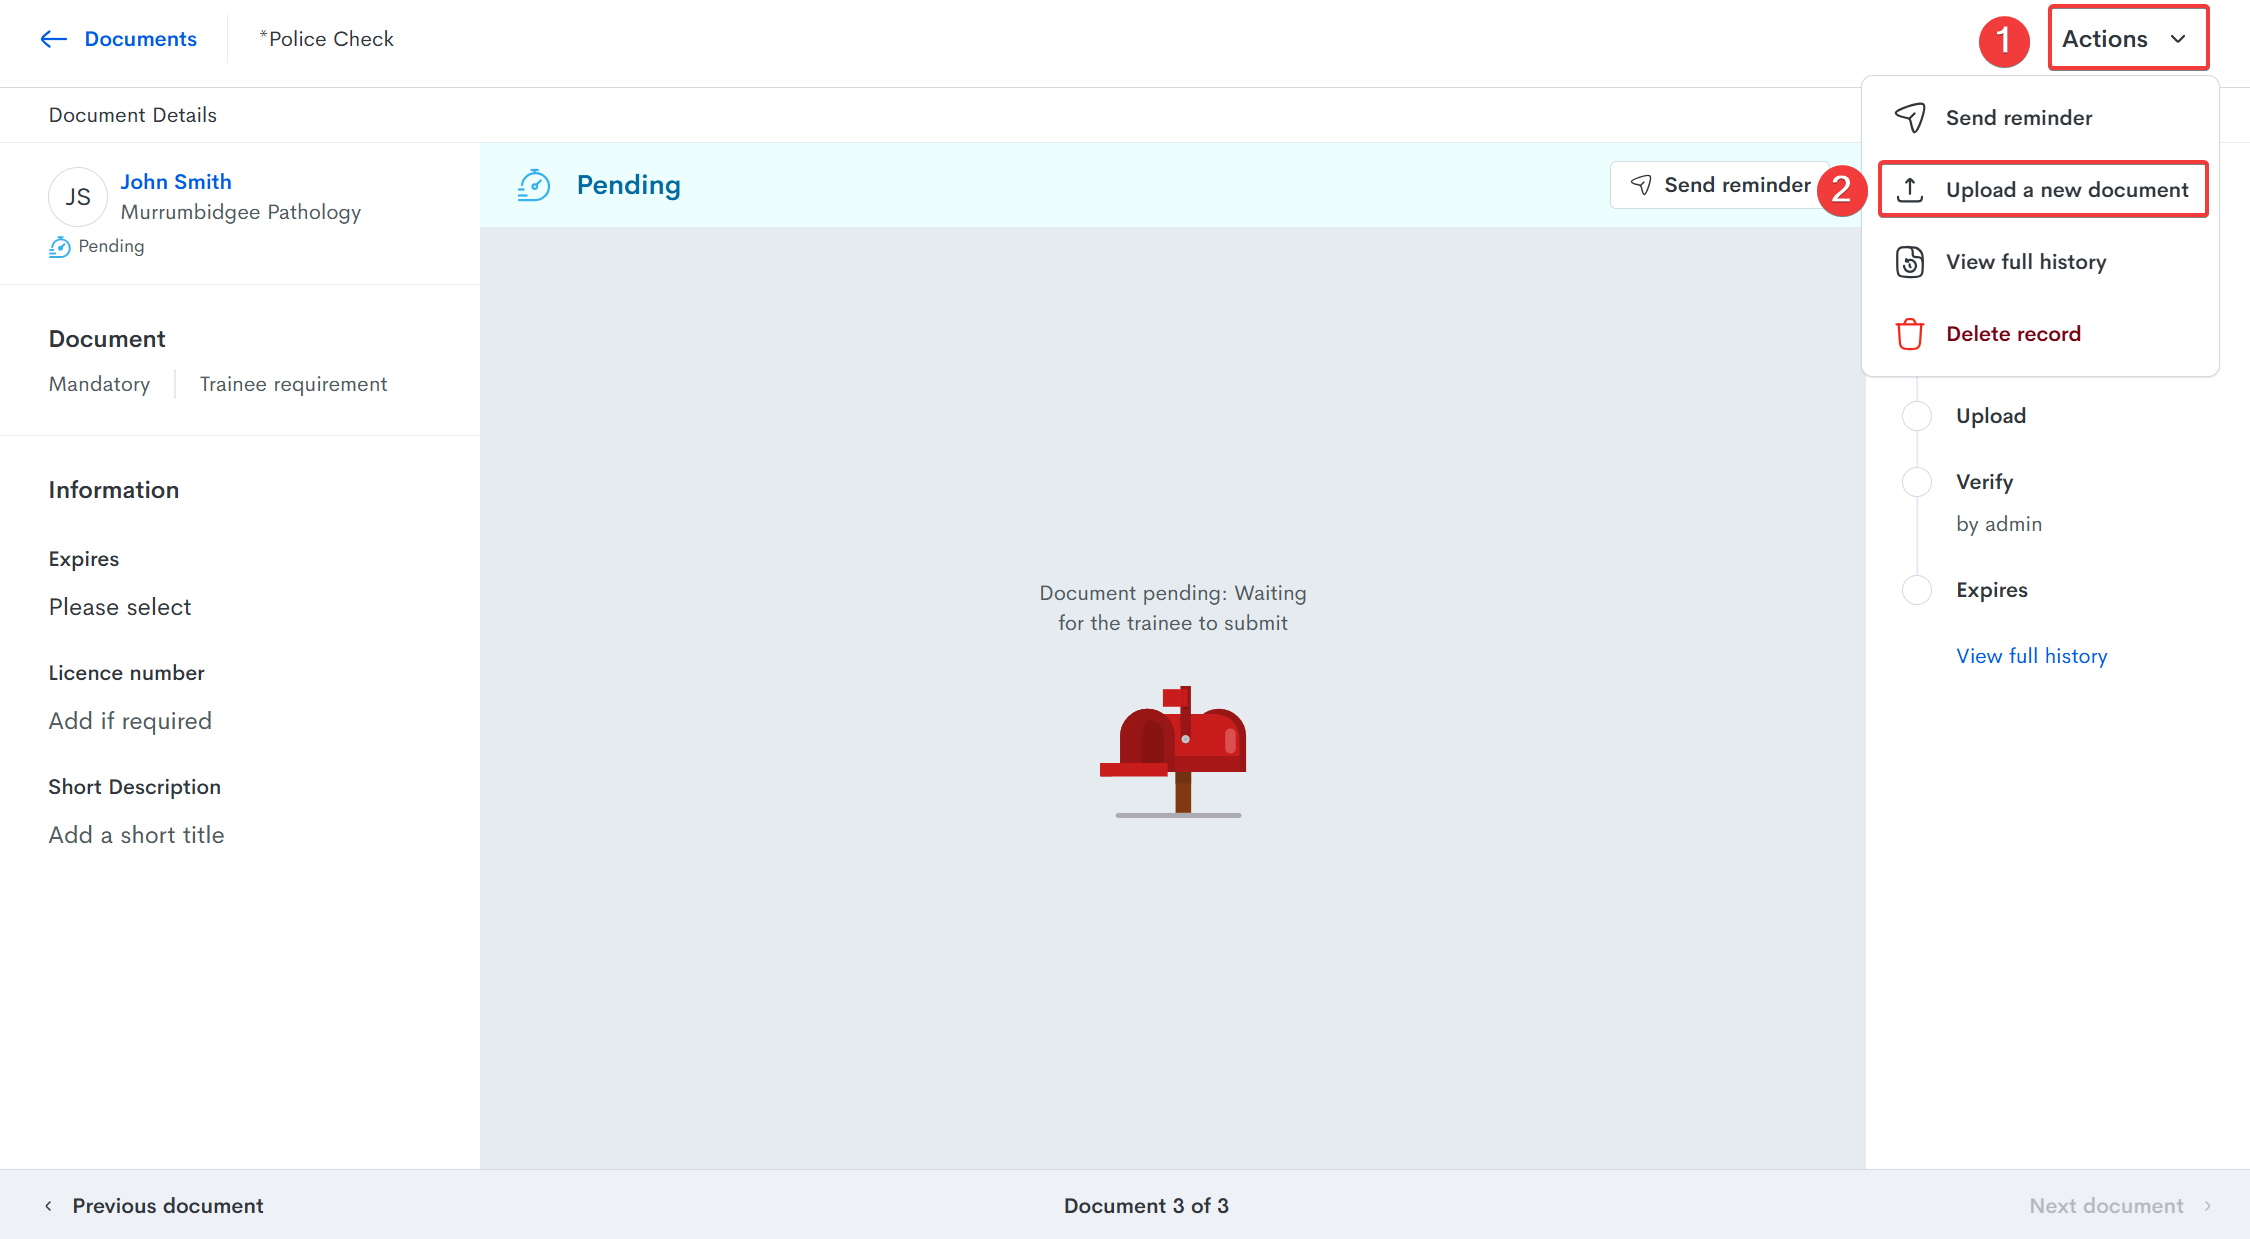Choose 'Upload a new document' menu item
2250x1239 pixels.
[x=2066, y=190]
